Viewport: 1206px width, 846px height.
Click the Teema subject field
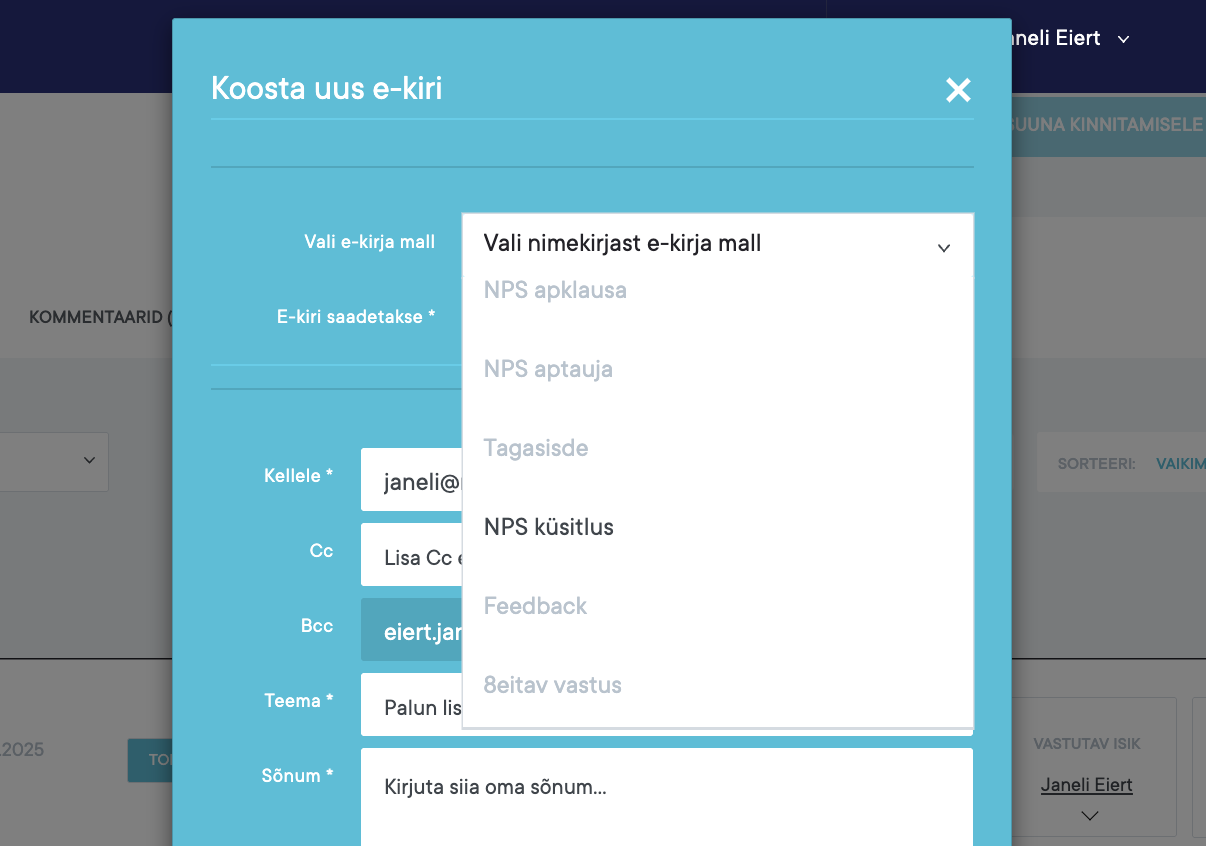(x=411, y=706)
